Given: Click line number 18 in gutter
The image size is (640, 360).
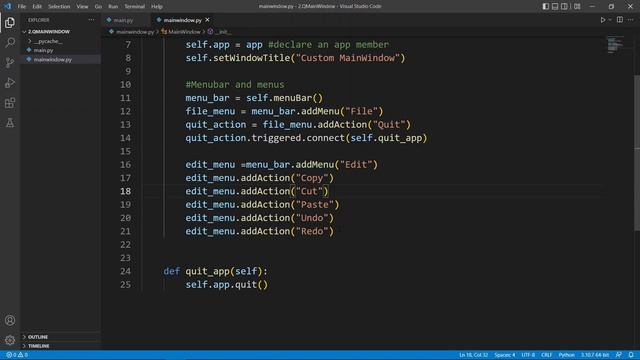Looking at the screenshot, I should click(126, 191).
